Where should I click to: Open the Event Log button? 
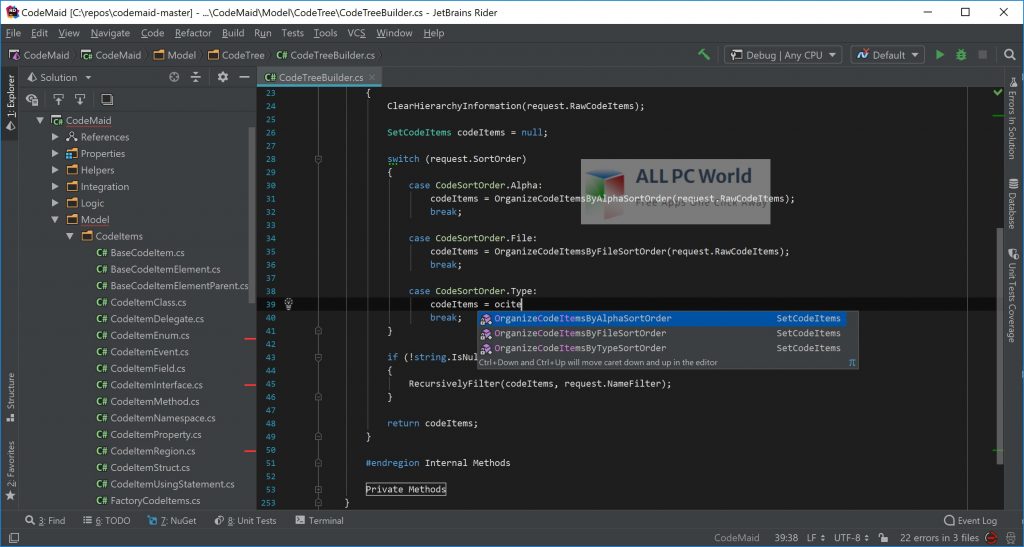[970, 520]
